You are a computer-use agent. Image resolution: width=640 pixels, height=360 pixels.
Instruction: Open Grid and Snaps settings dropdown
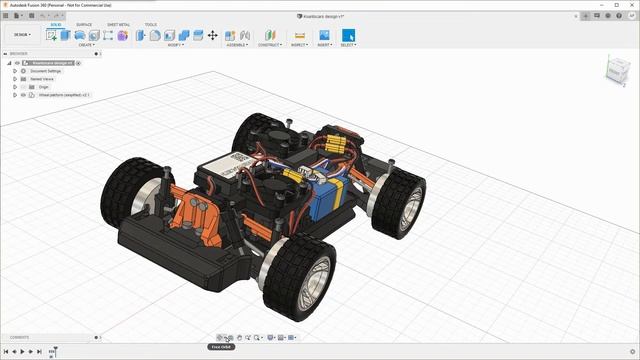[282, 338]
